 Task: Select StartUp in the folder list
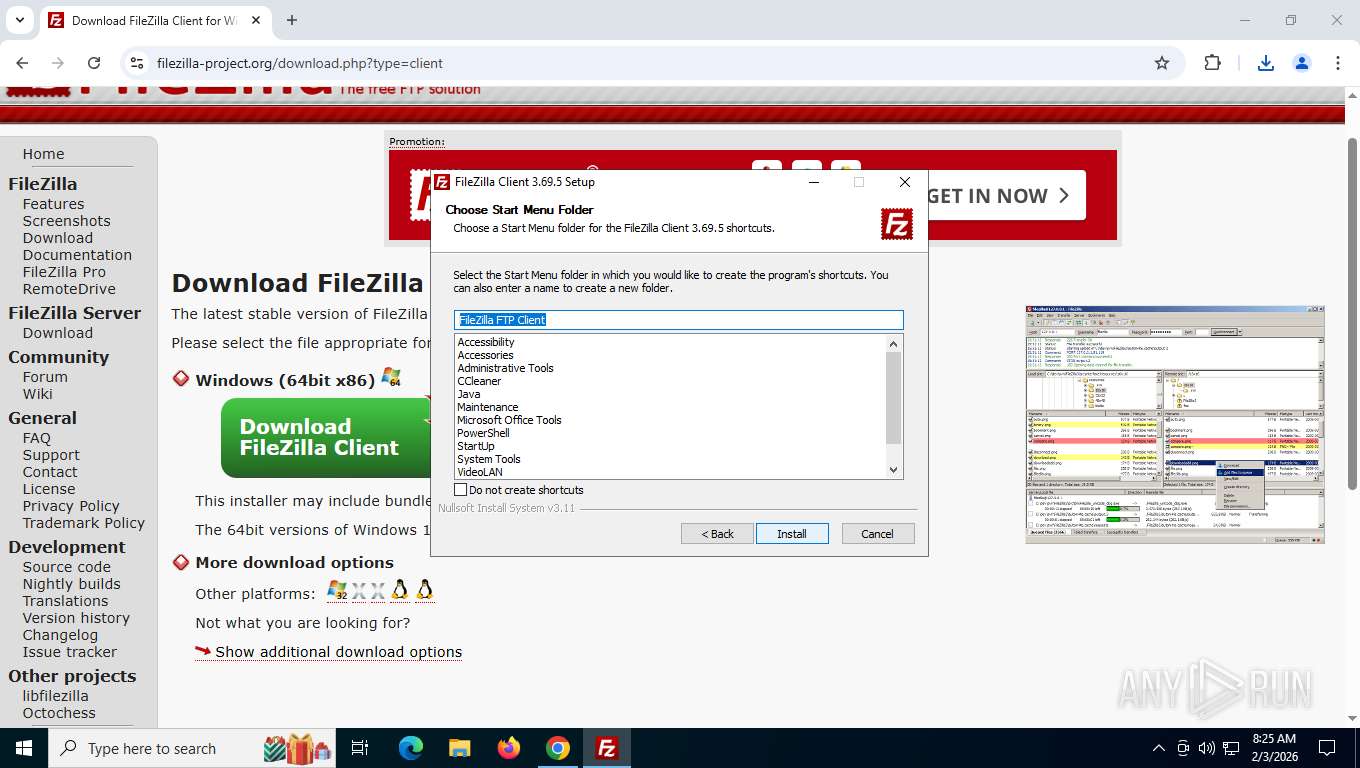point(475,446)
